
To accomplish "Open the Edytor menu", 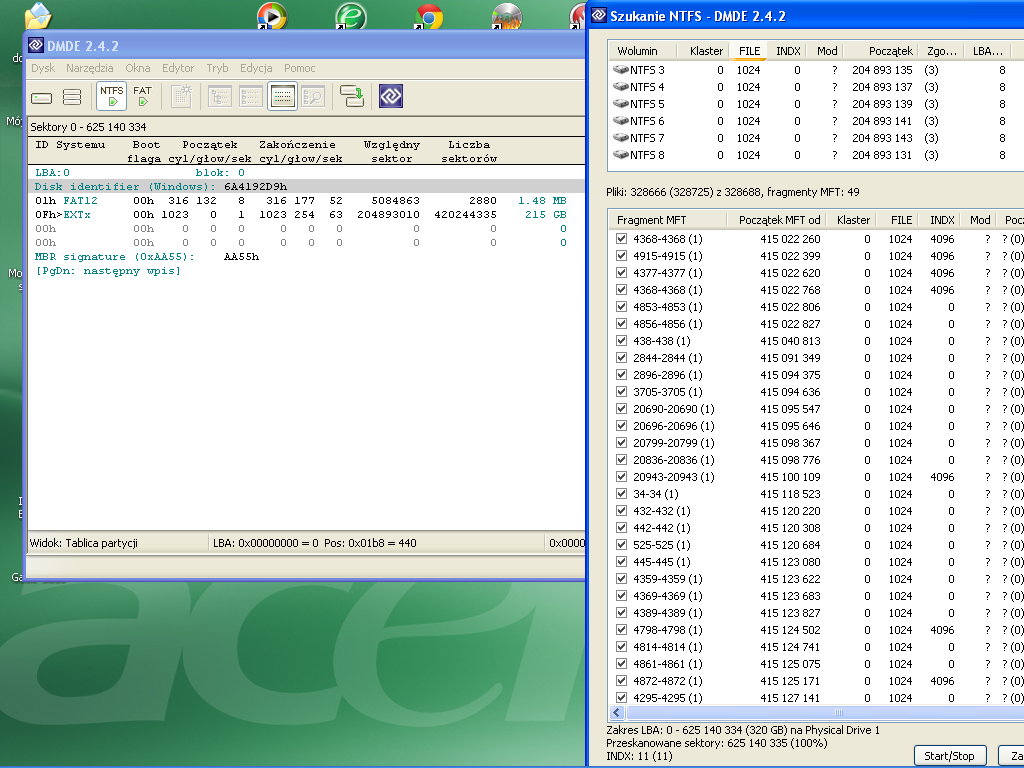I will click(x=178, y=68).
